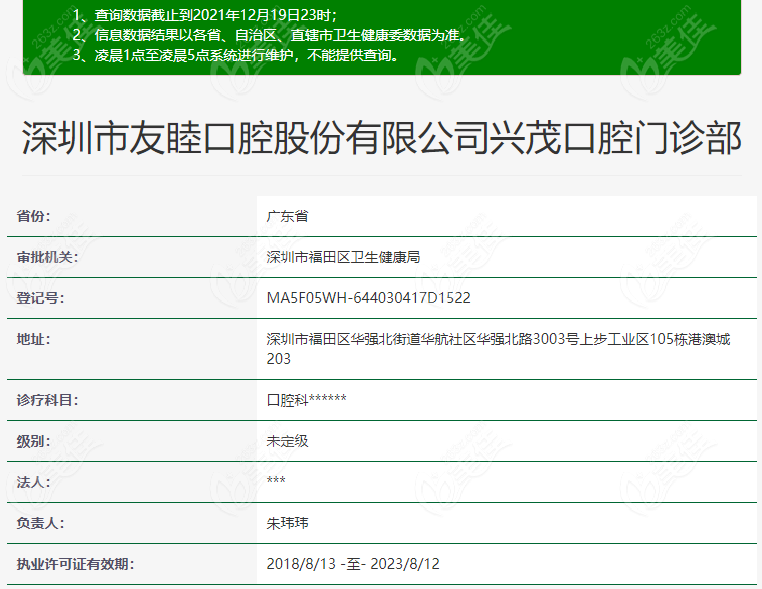Click notice line about 2021年12月19日23时 data cutoff
This screenshot has height=589, width=762.
tap(205, 15)
